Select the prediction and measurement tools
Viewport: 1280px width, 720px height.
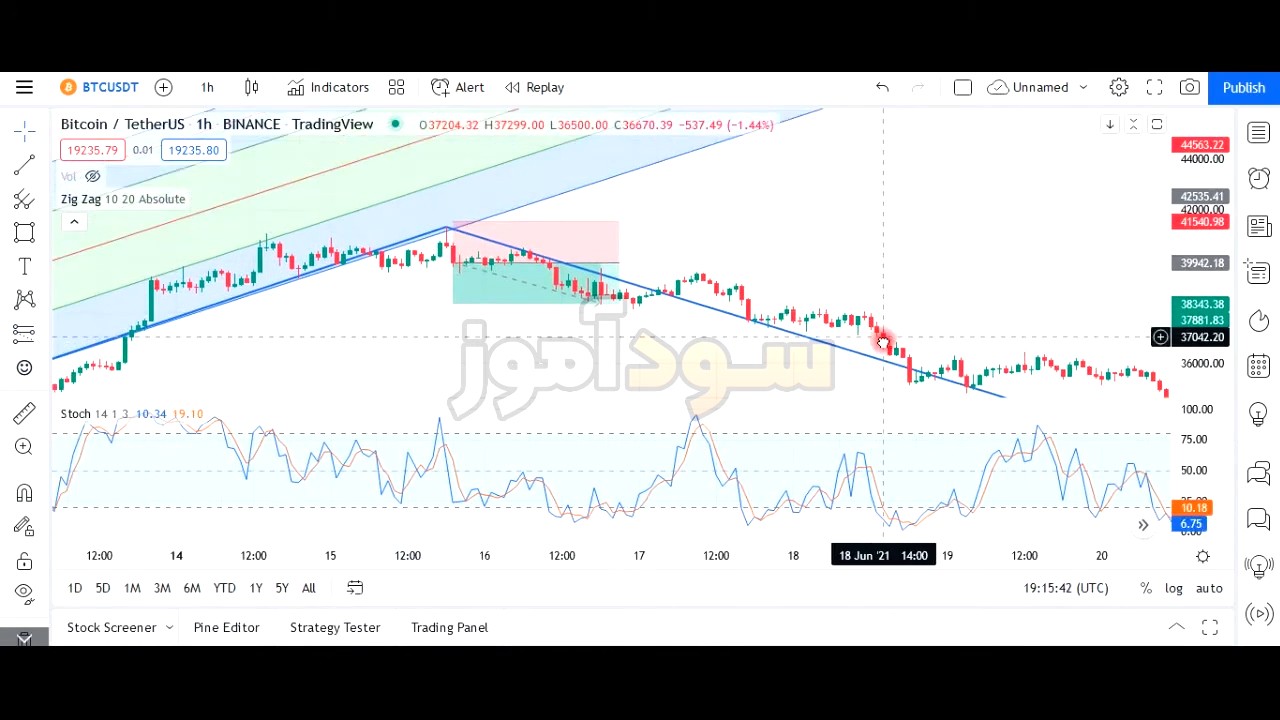pyautogui.click(x=25, y=333)
